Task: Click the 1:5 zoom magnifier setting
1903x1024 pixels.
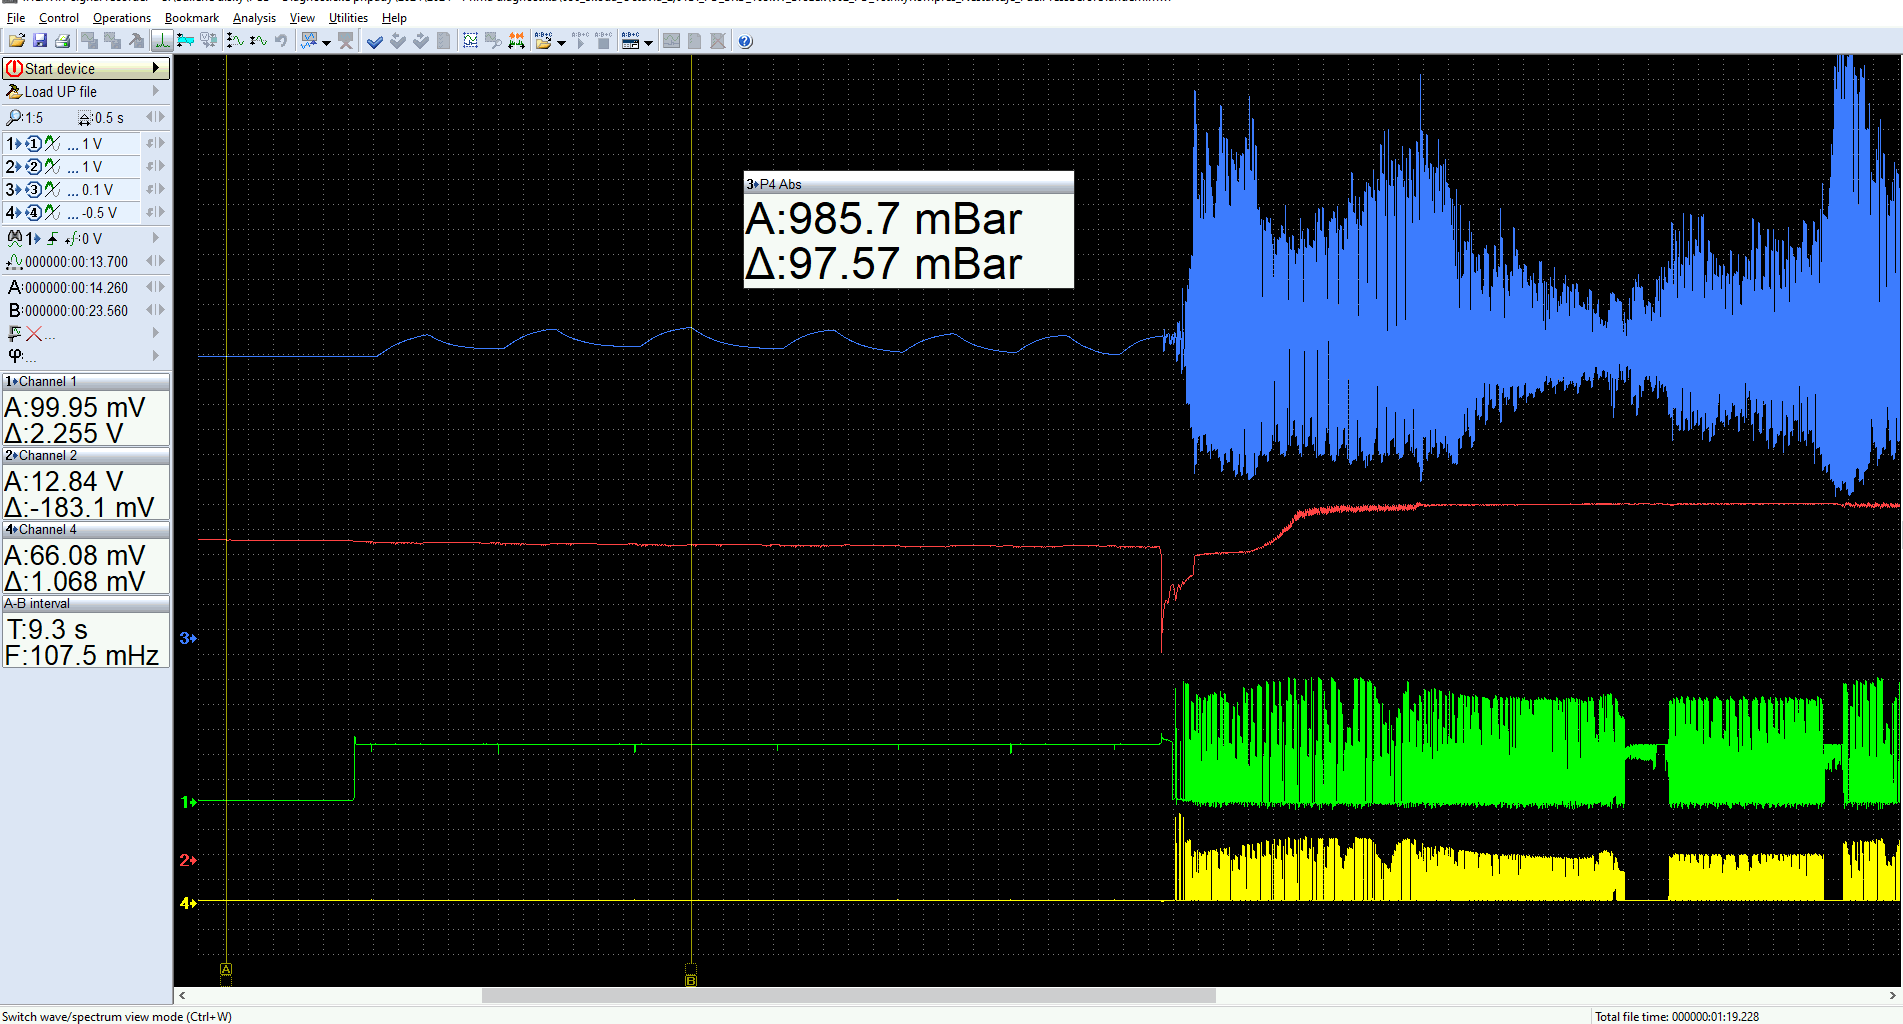Action: pyautogui.click(x=25, y=118)
